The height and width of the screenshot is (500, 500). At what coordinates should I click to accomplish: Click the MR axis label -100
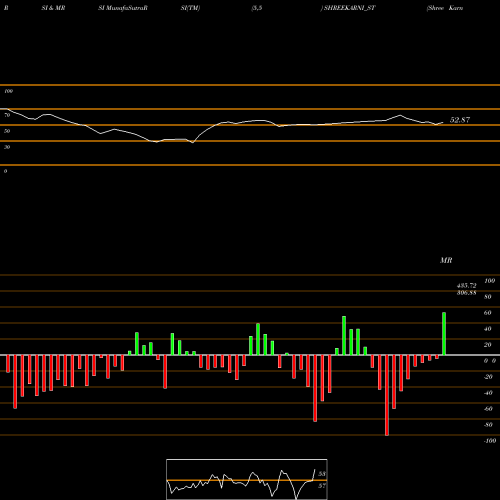pos(490,441)
